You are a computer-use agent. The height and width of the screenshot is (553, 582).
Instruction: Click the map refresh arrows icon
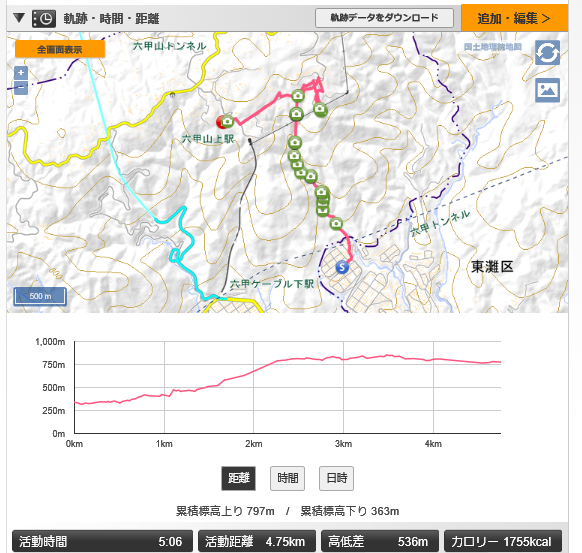pos(547,53)
